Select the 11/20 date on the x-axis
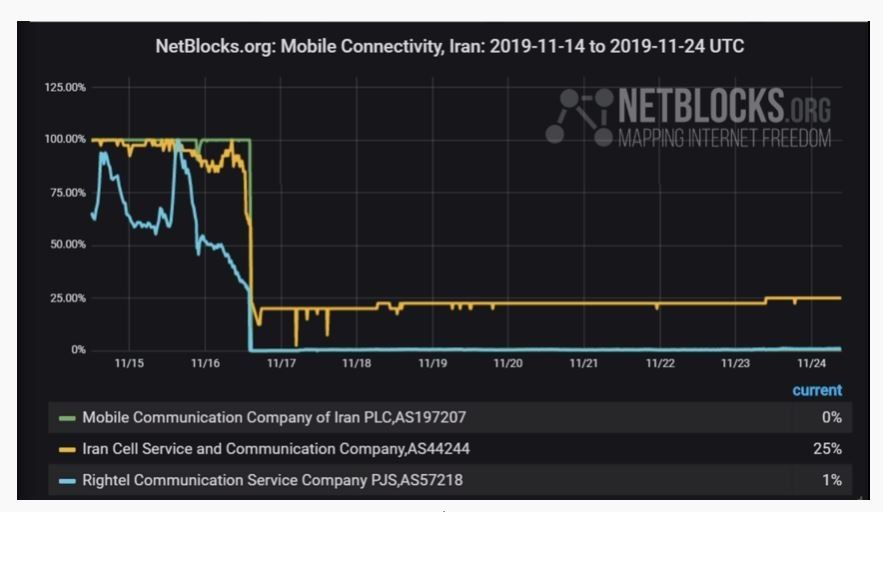This screenshot has width=883, height=568. tap(508, 363)
